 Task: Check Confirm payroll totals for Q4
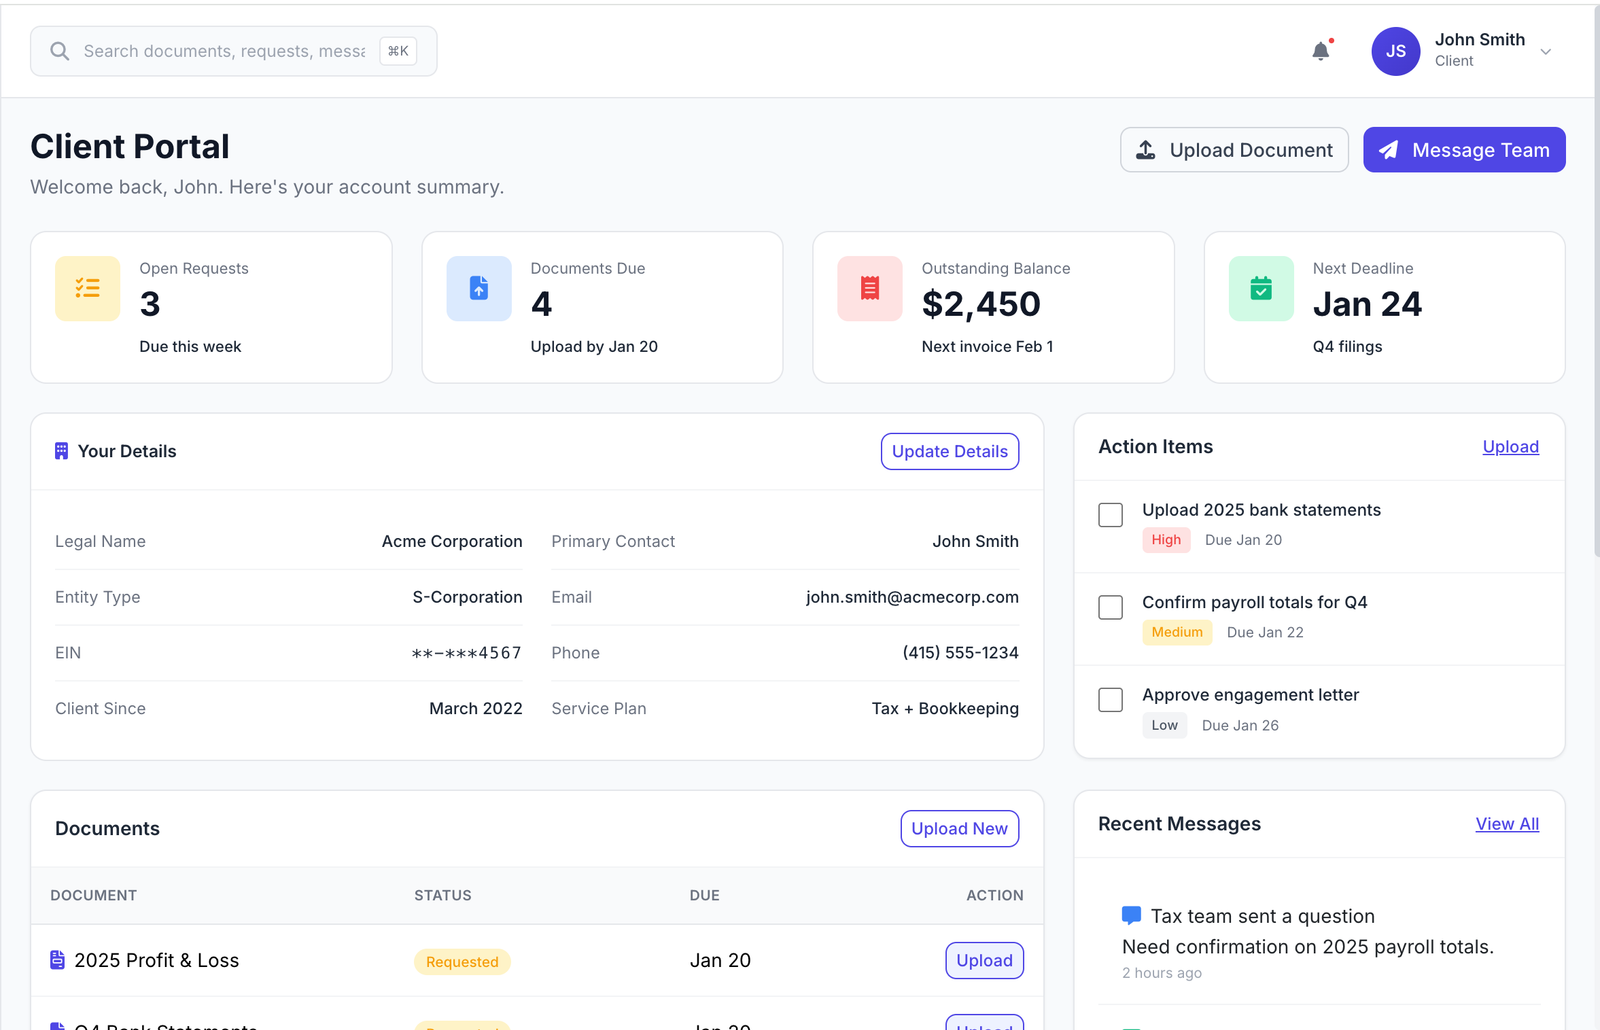click(1110, 607)
